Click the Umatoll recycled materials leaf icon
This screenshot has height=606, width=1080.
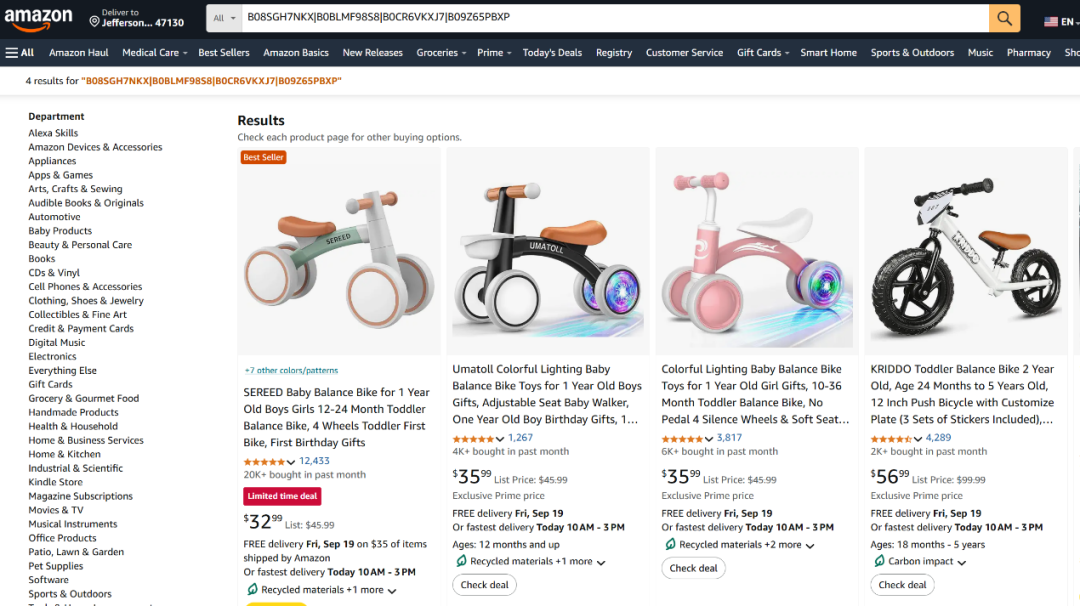click(461, 561)
